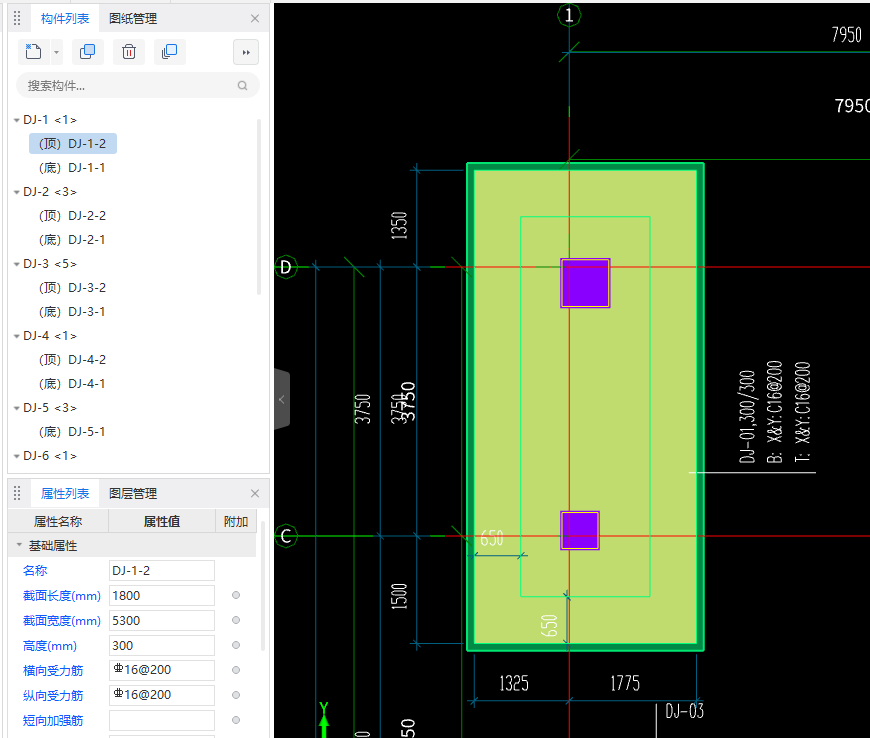Click the axis 1 grid bubble
The height and width of the screenshot is (738, 870).
[x=569, y=16]
